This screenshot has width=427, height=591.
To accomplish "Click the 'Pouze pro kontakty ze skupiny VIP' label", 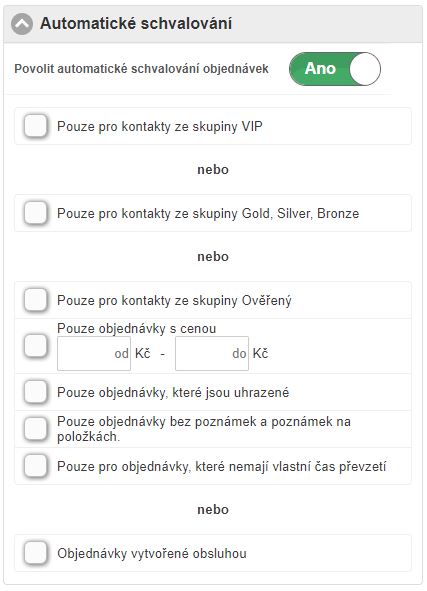I will point(160,127).
